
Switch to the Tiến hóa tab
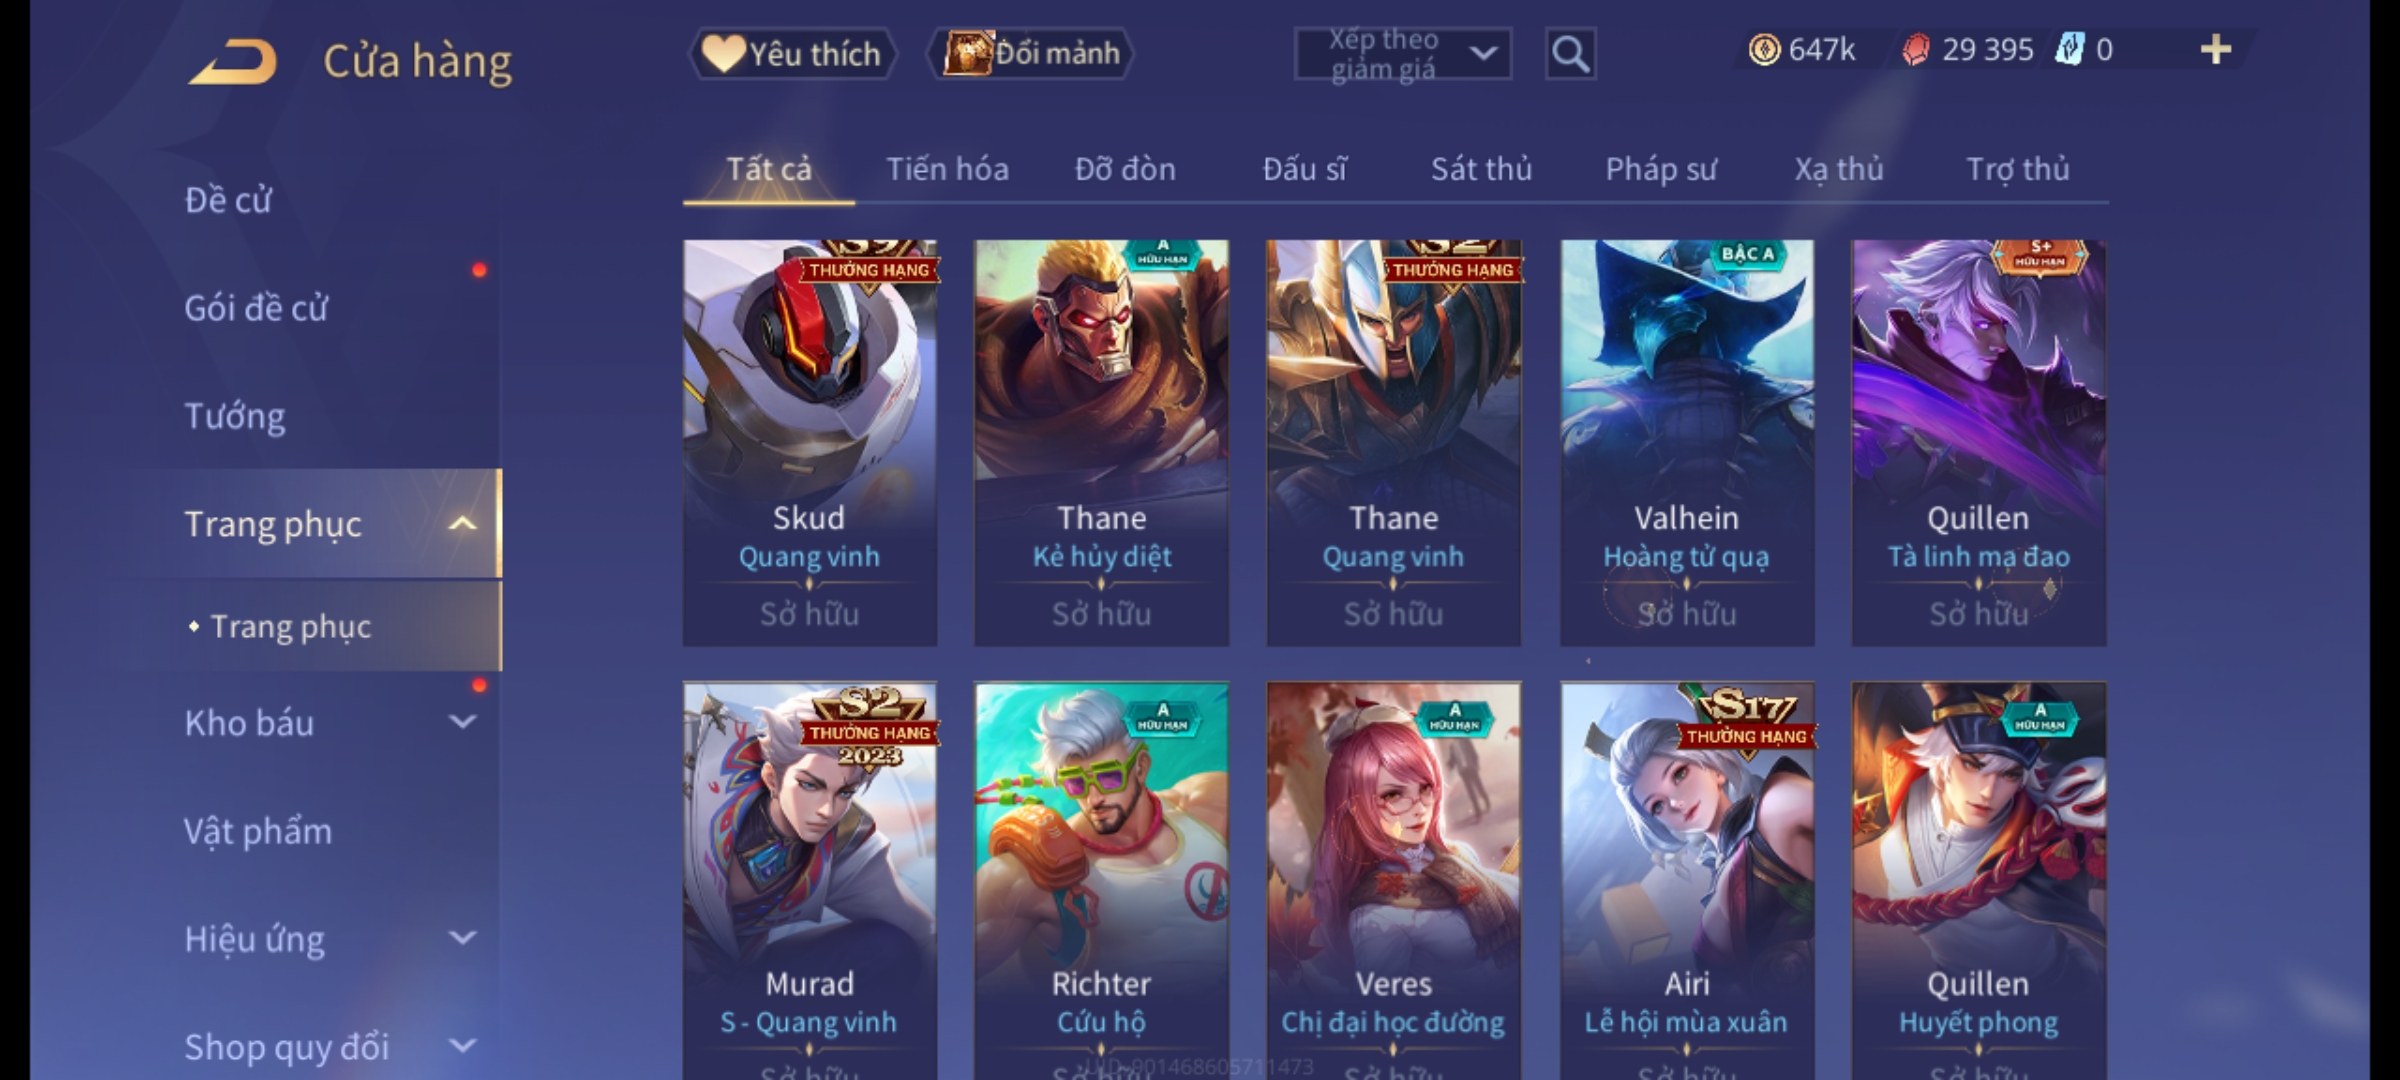click(947, 169)
